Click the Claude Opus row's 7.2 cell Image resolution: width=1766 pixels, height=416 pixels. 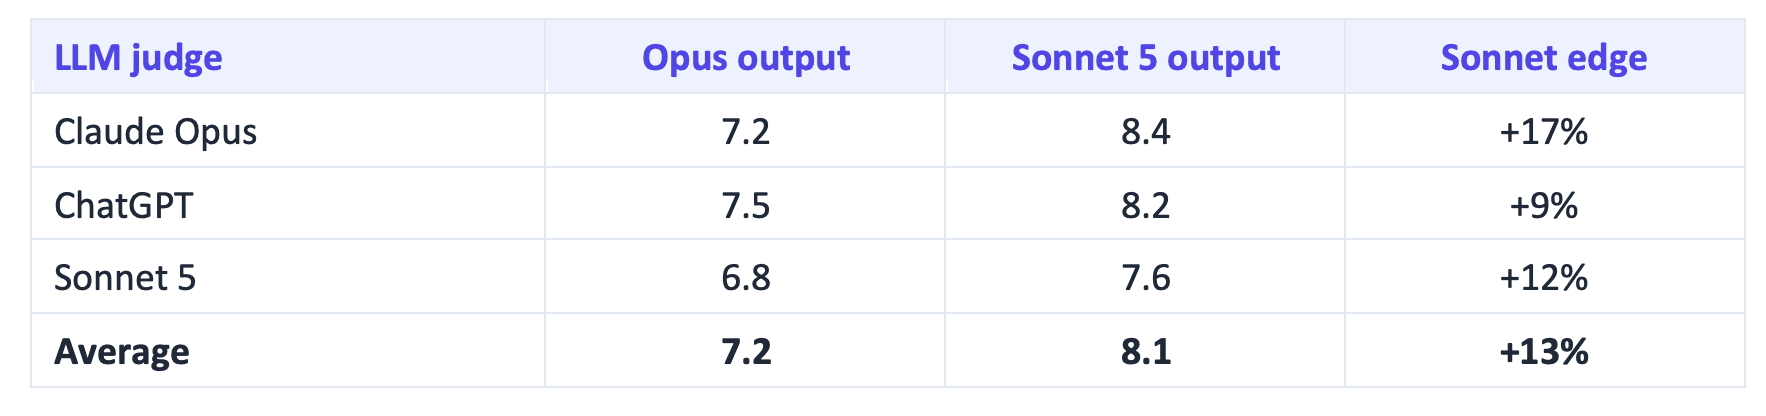click(x=746, y=132)
